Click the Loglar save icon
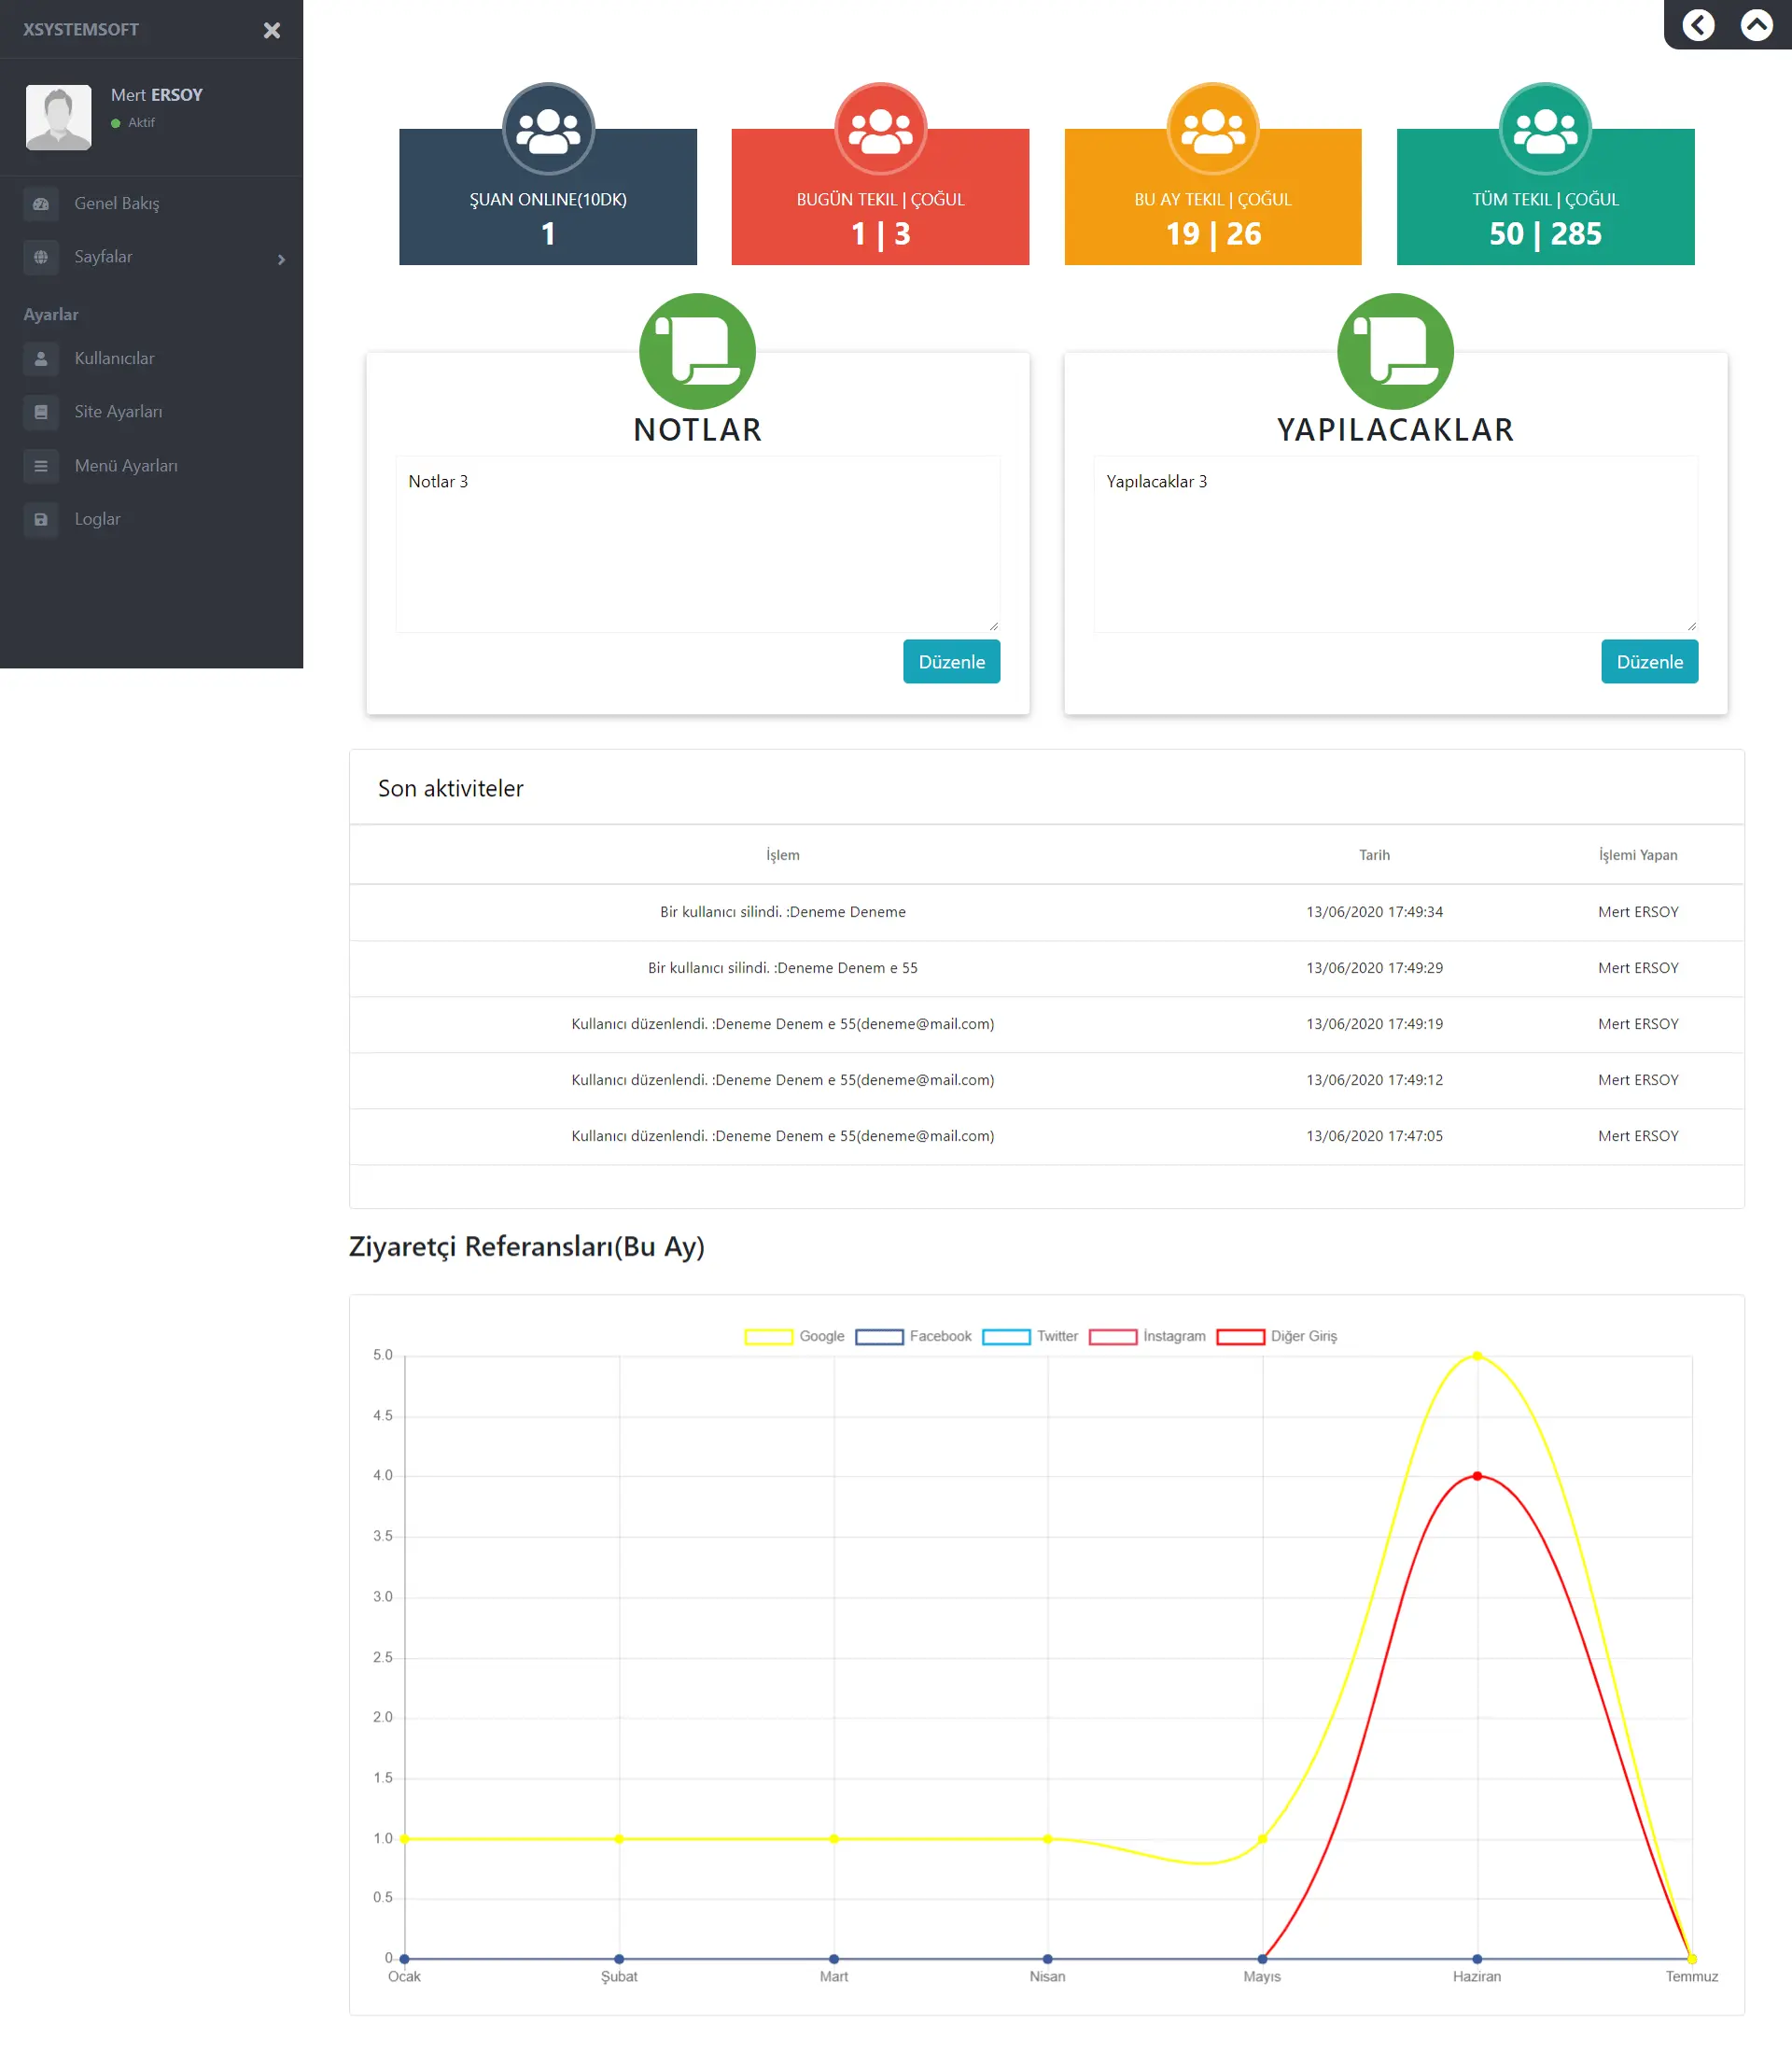Screen dimensions: 1792x2052 coord(41,520)
